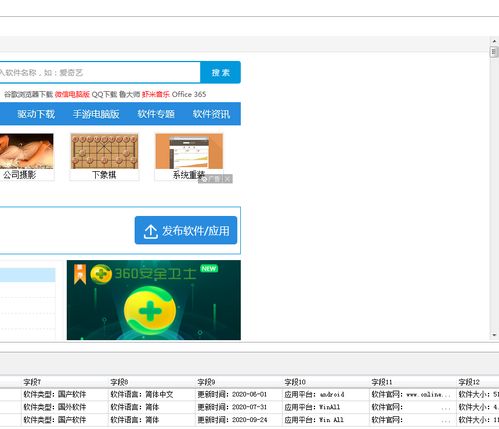Open the 下象棋 thumbnail

(104, 157)
